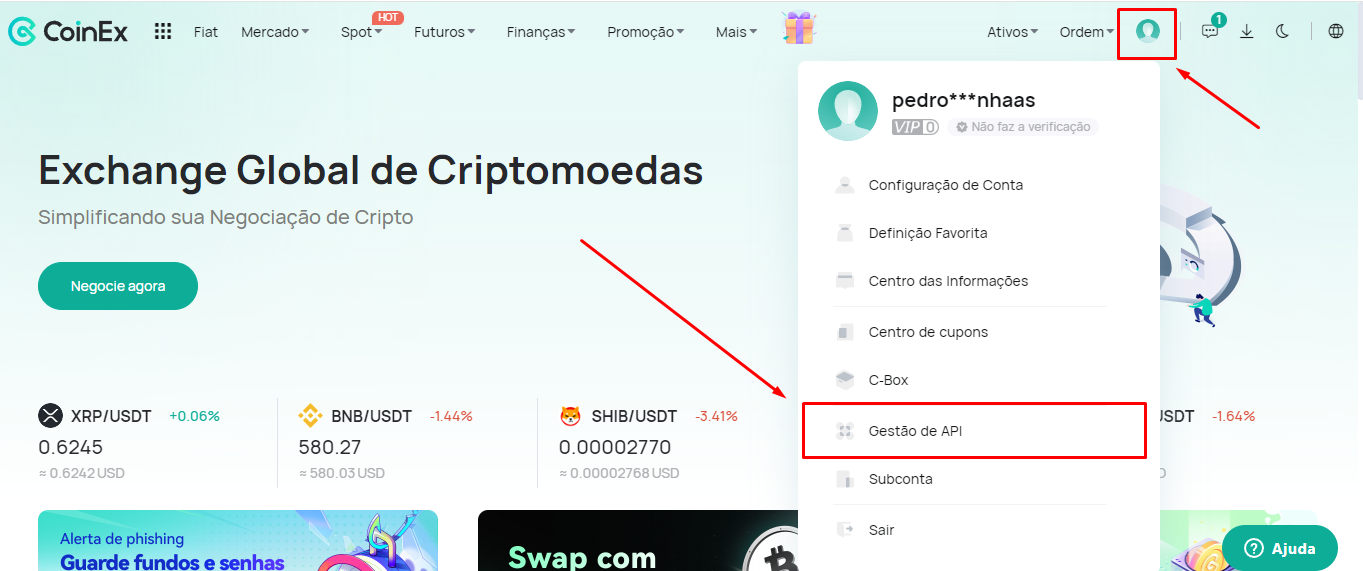Open the Ordem dropdown
The height and width of the screenshot is (571, 1363).
tap(1086, 32)
